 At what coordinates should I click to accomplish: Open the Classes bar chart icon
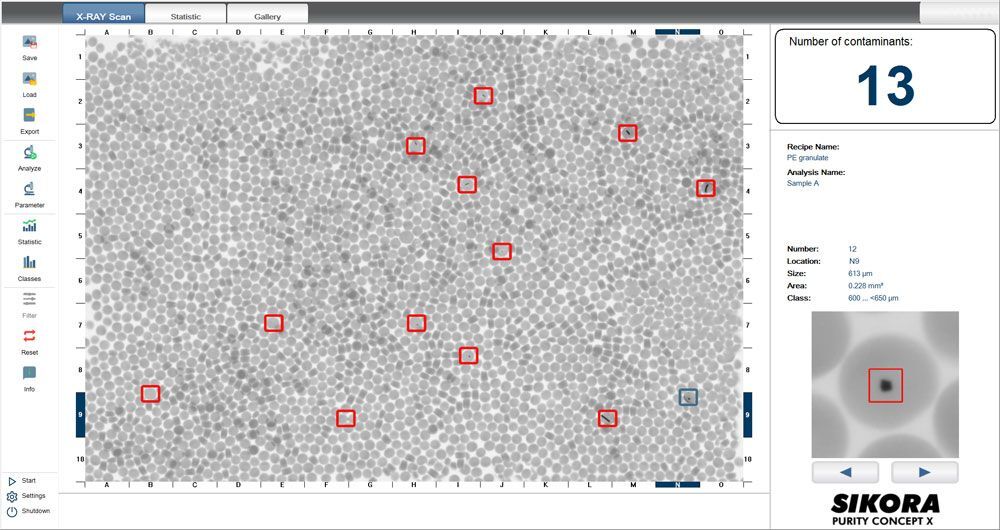click(x=29, y=263)
